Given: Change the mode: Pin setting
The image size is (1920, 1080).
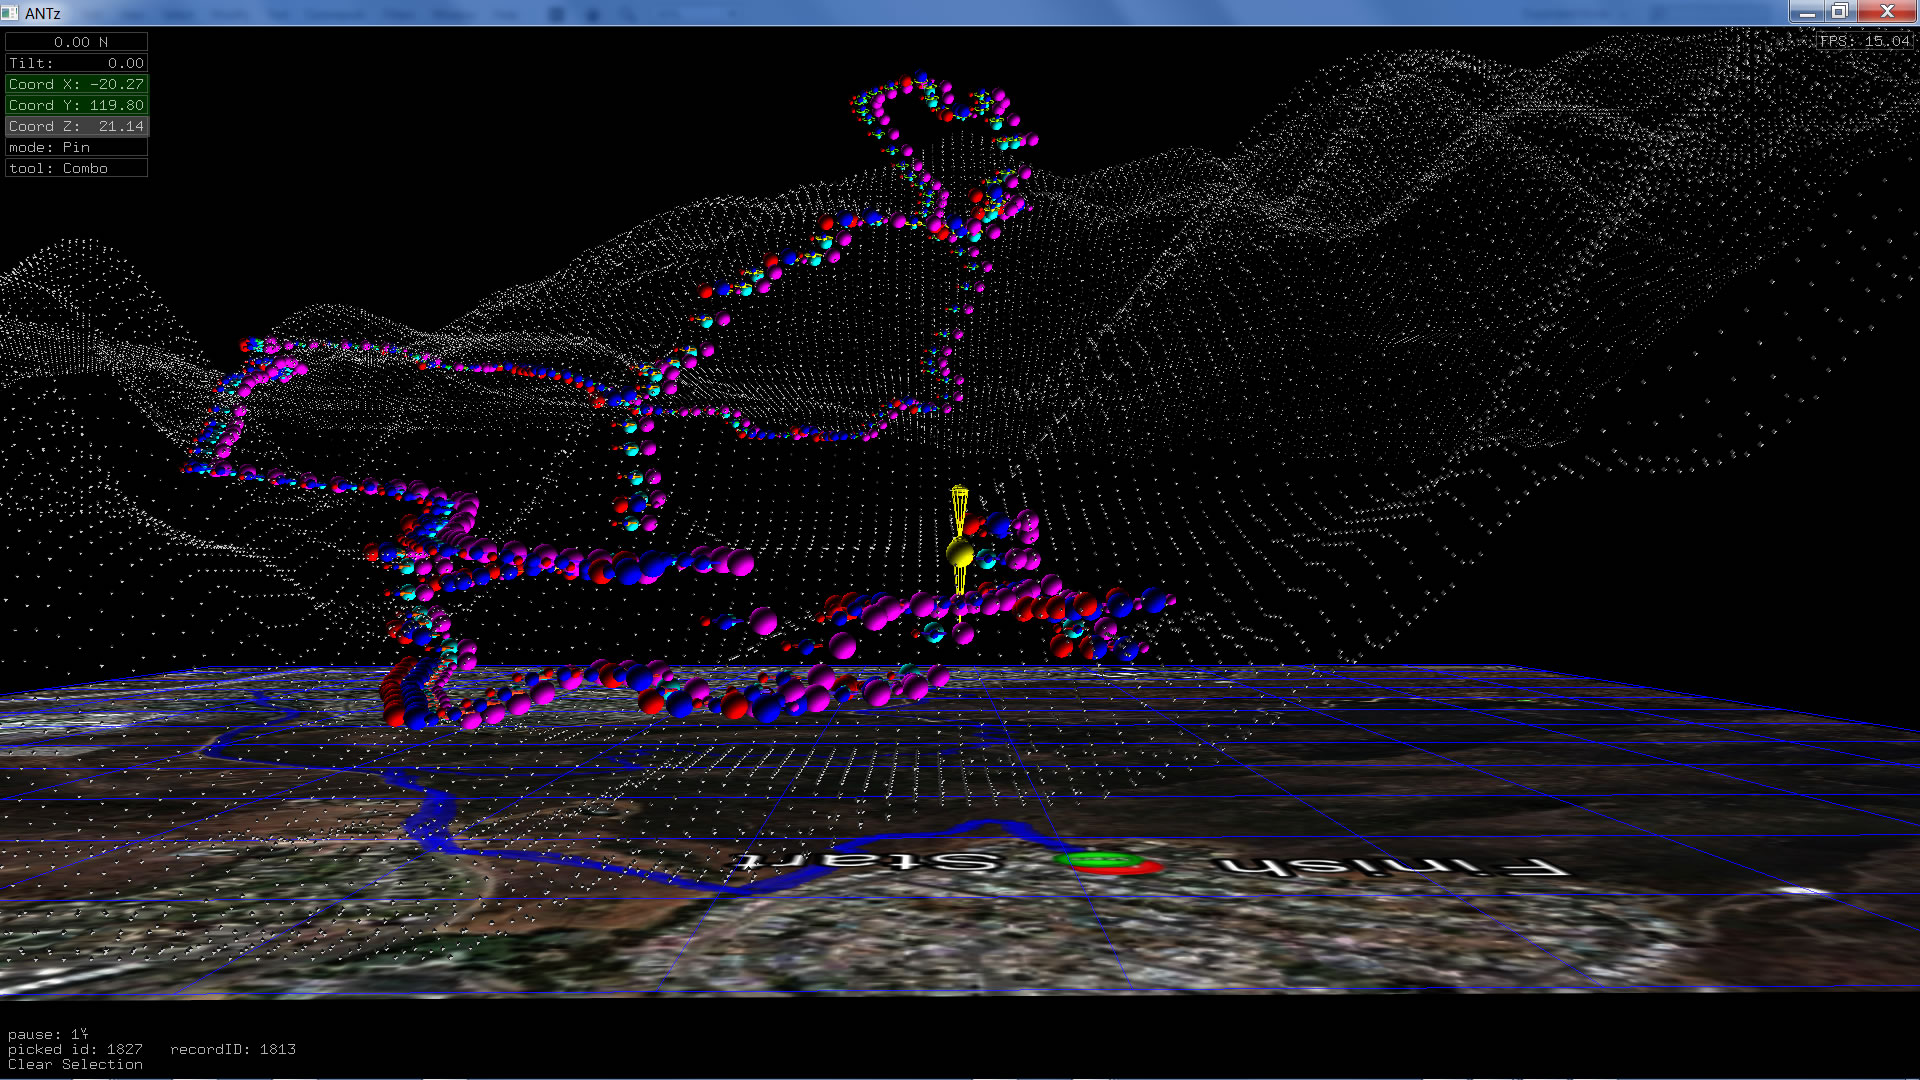Looking at the screenshot, I should click(x=77, y=147).
